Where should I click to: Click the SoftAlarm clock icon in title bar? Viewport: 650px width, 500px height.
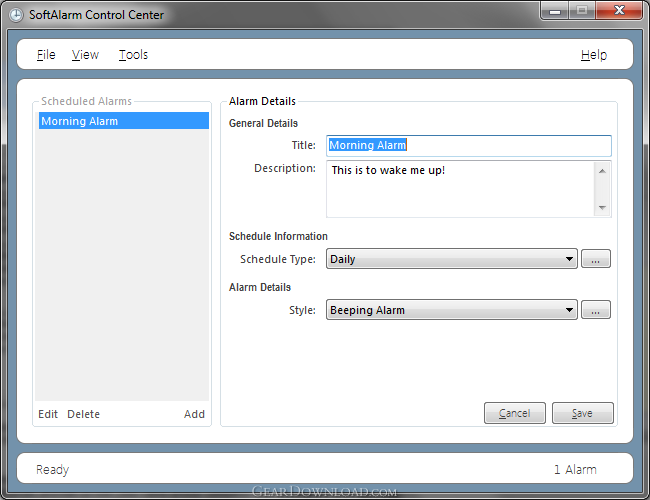(x=16, y=15)
